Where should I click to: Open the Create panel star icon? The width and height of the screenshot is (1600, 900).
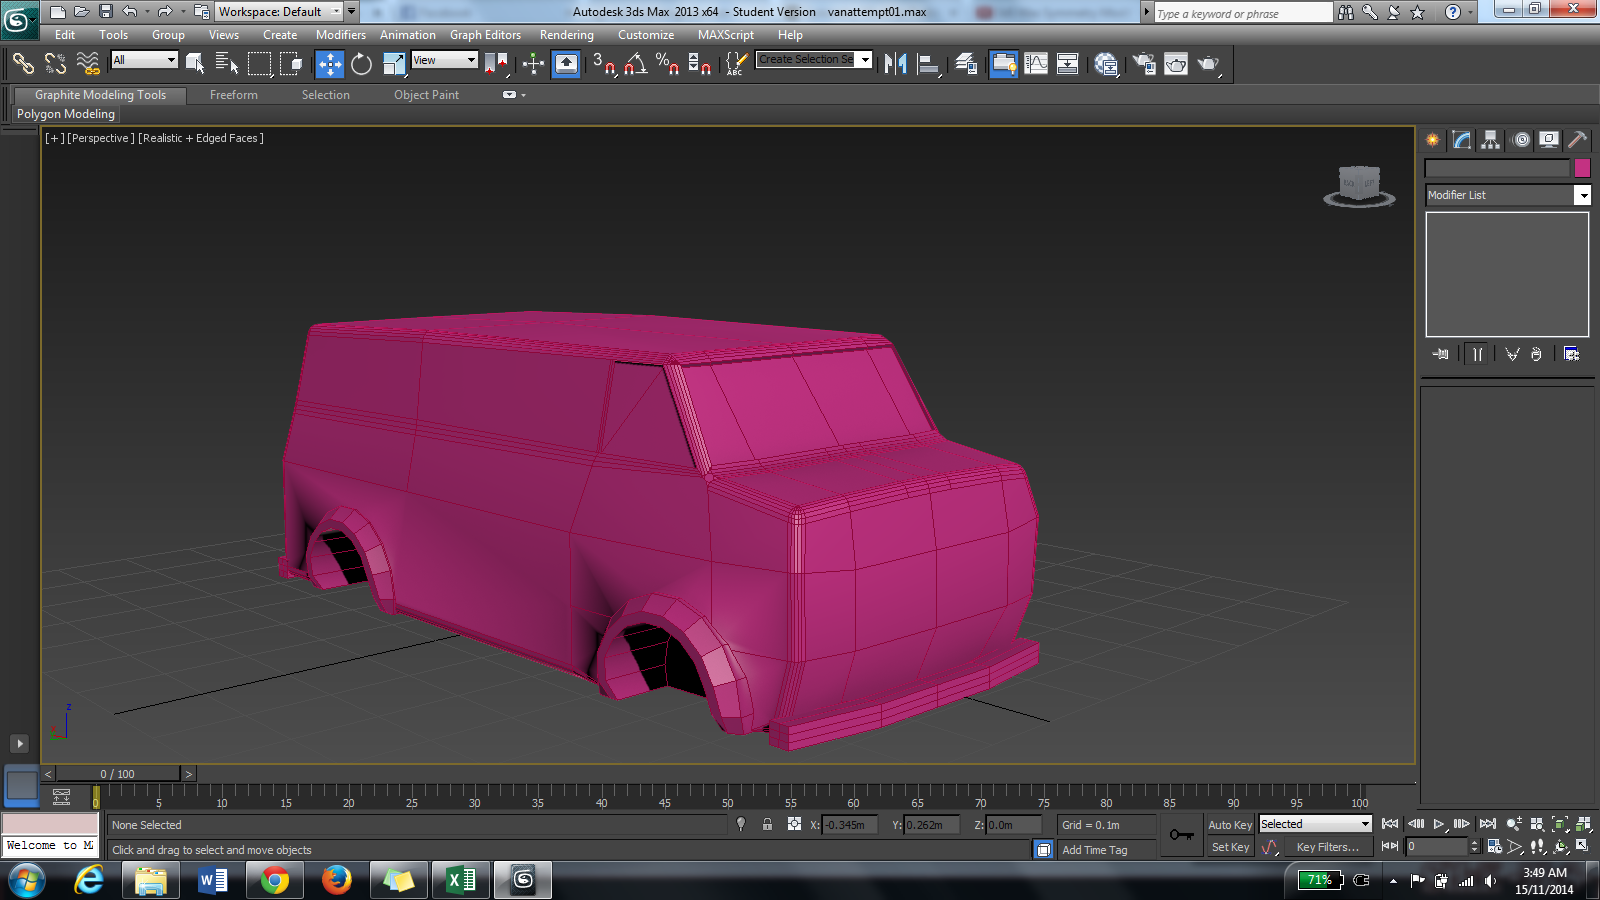click(x=1433, y=140)
